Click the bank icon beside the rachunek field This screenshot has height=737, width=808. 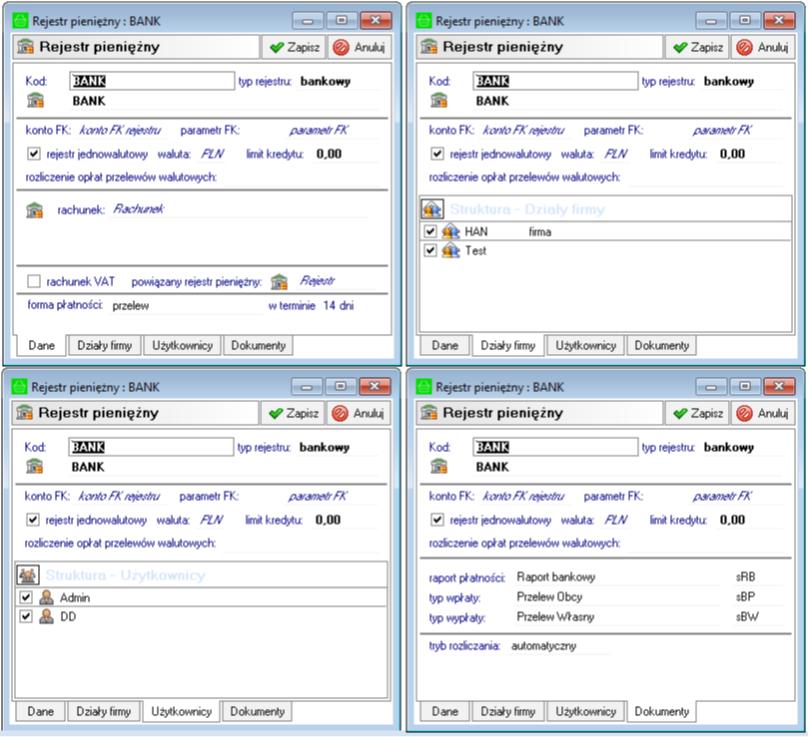point(35,210)
